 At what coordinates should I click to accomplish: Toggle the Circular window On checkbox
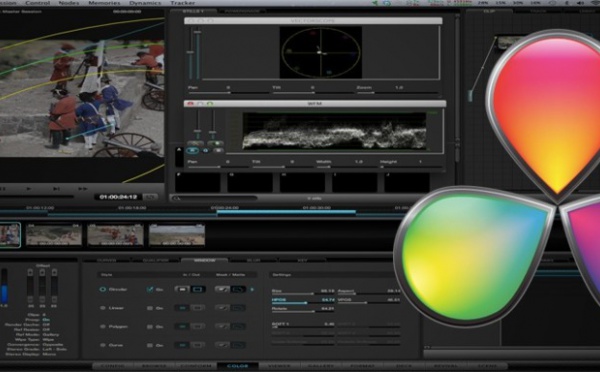click(x=150, y=289)
